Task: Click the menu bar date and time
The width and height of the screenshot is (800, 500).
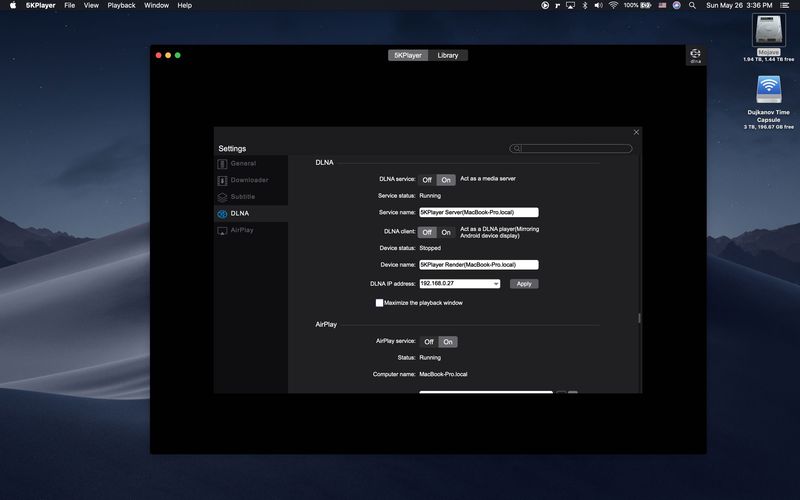Action: point(739,5)
